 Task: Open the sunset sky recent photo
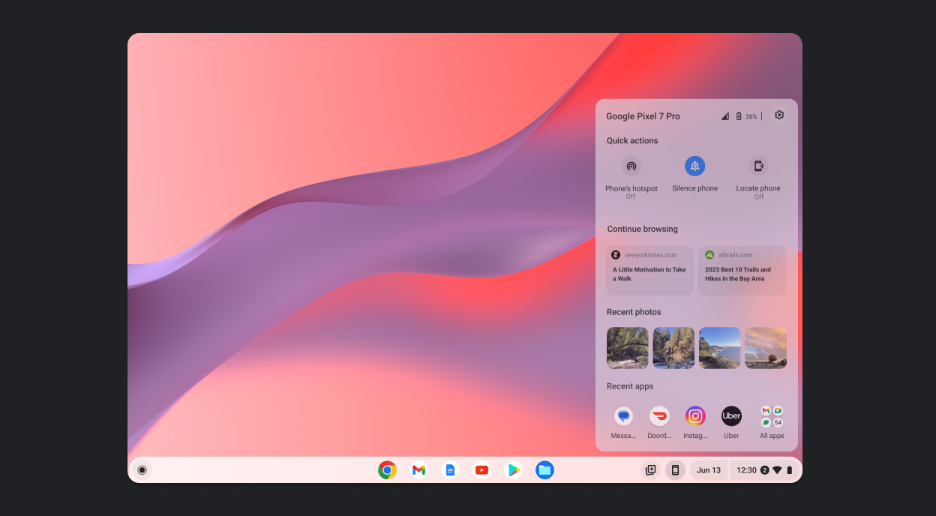765,348
